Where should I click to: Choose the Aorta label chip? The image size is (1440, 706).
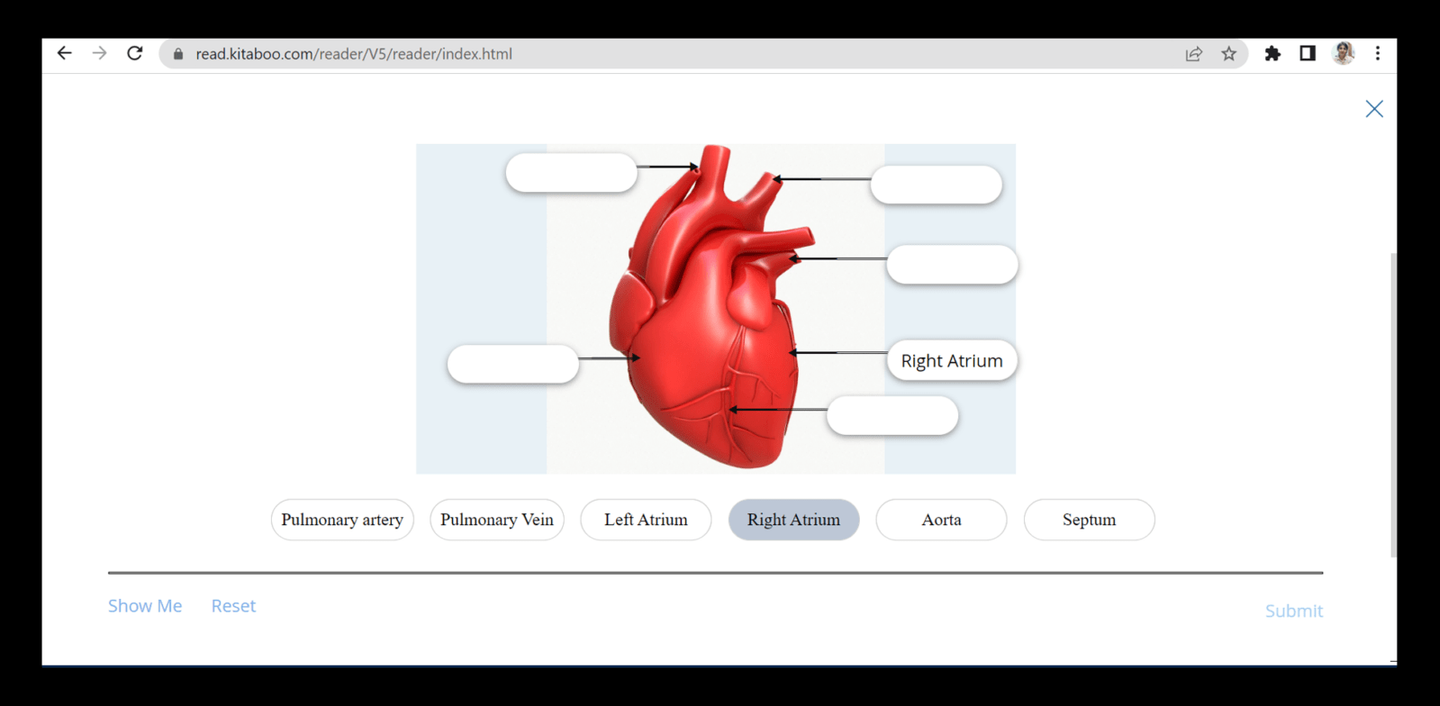(x=941, y=520)
